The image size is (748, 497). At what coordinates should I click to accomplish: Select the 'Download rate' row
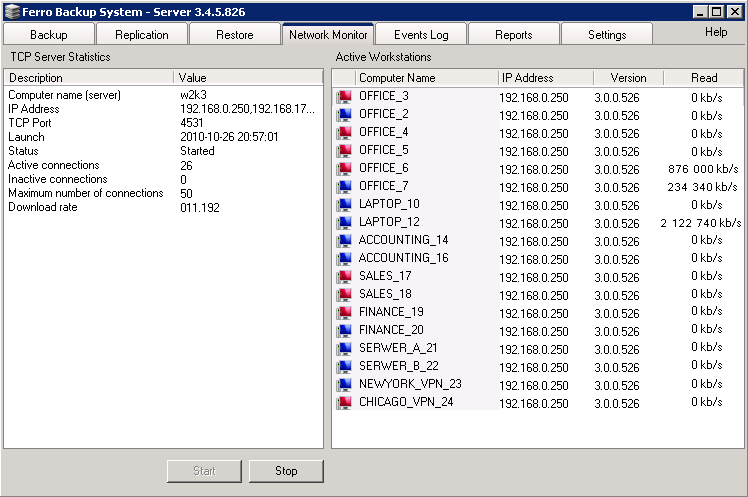tap(163, 207)
